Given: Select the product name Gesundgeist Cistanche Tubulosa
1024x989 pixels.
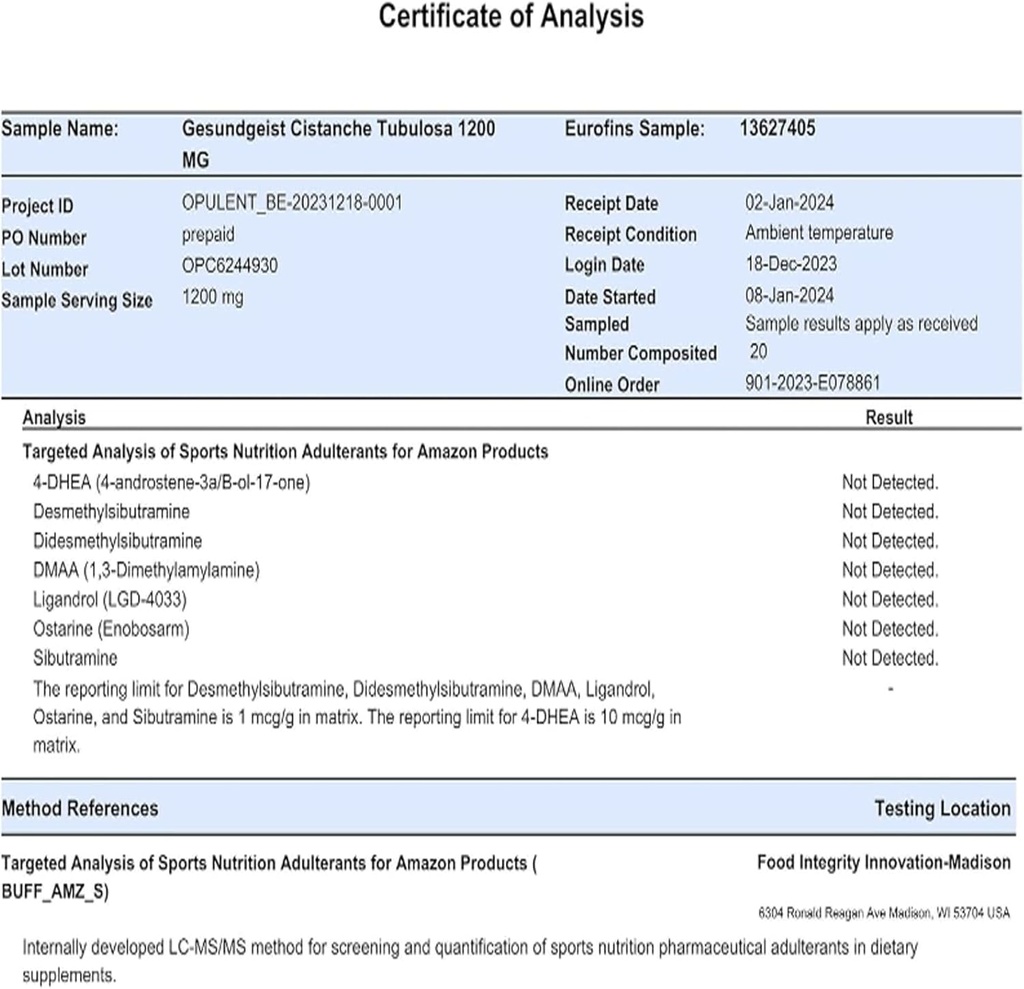Looking at the screenshot, I should (x=338, y=129).
